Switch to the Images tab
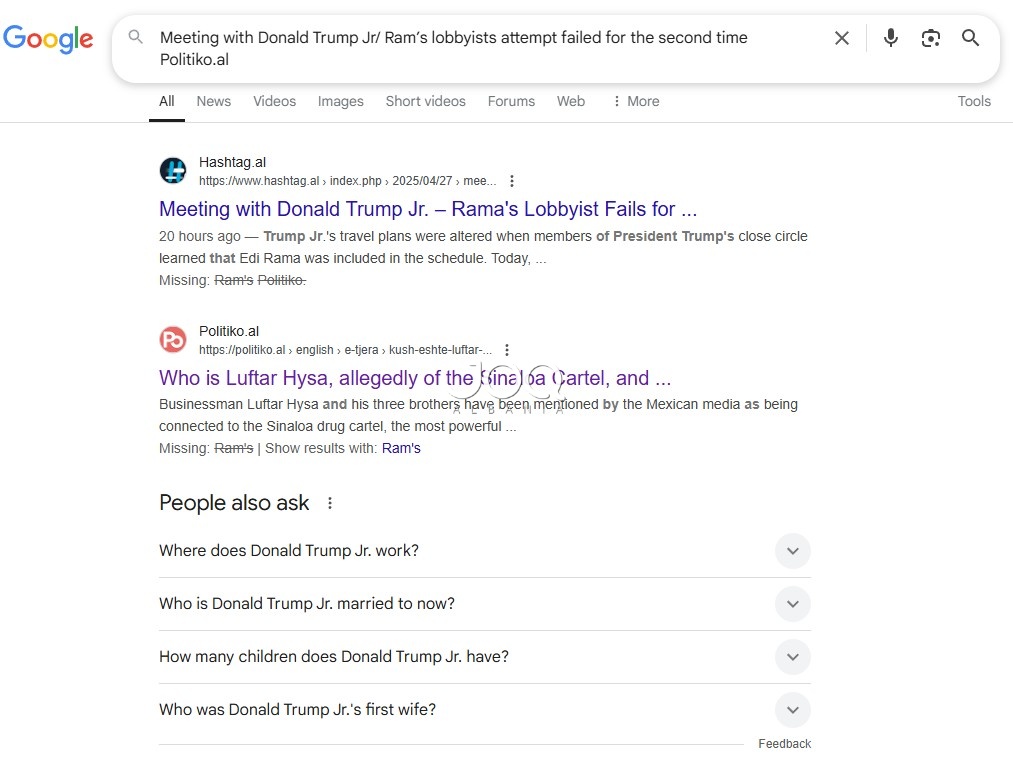This screenshot has width=1013, height=774. point(340,101)
